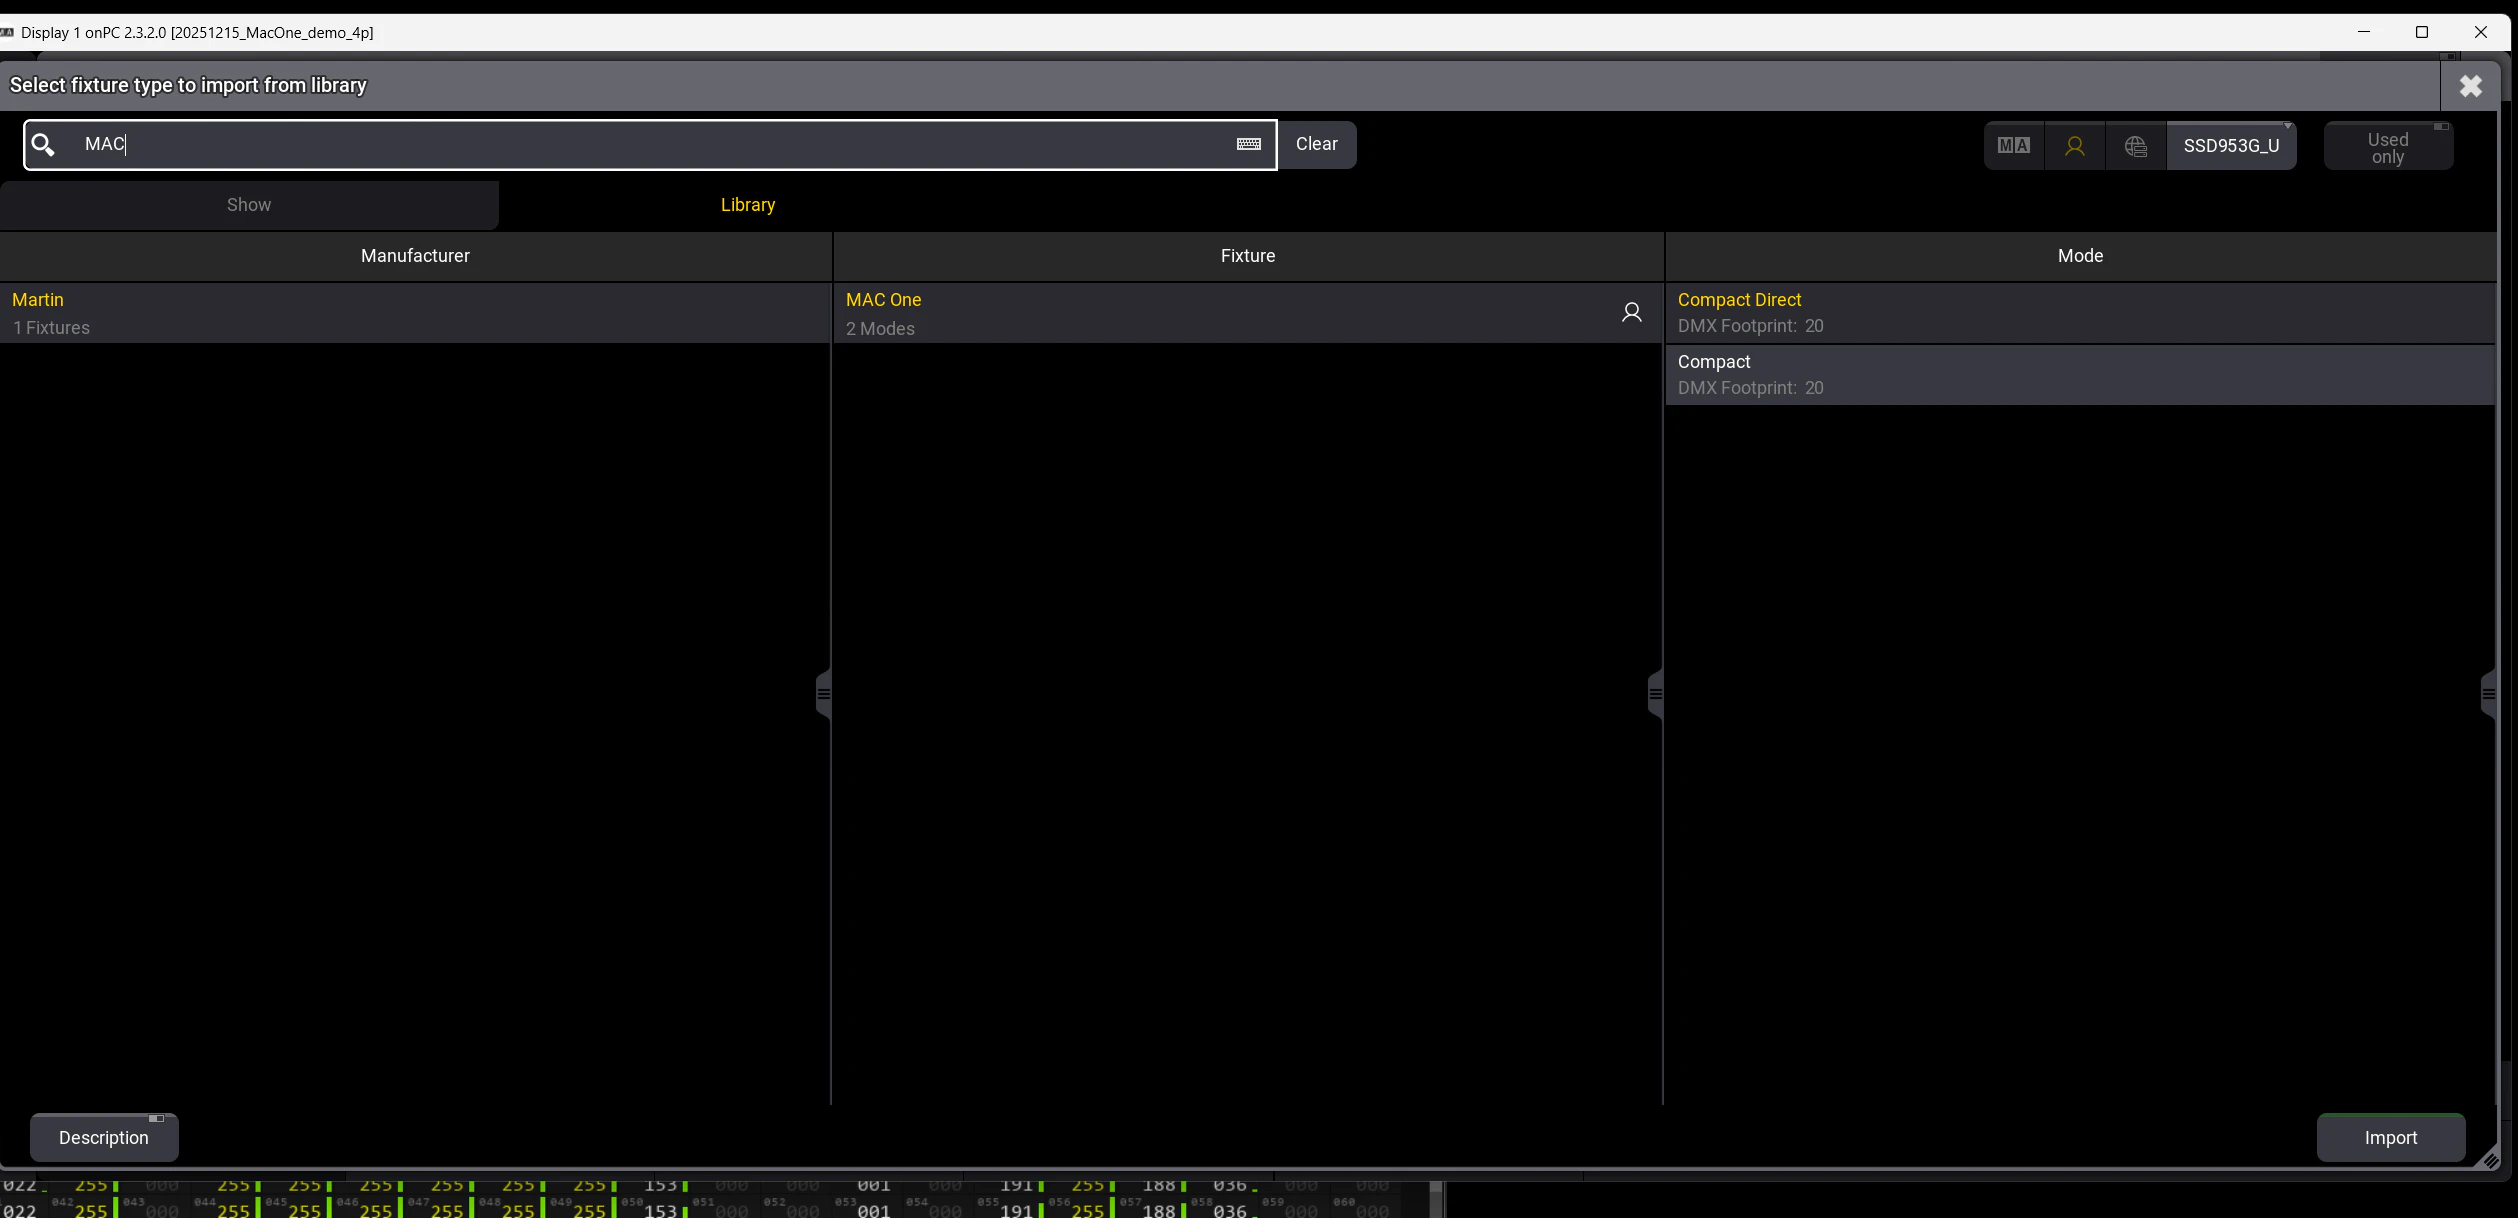Image resolution: width=2518 pixels, height=1218 pixels.
Task: Click the search magnifier icon
Action: pyautogui.click(x=43, y=145)
